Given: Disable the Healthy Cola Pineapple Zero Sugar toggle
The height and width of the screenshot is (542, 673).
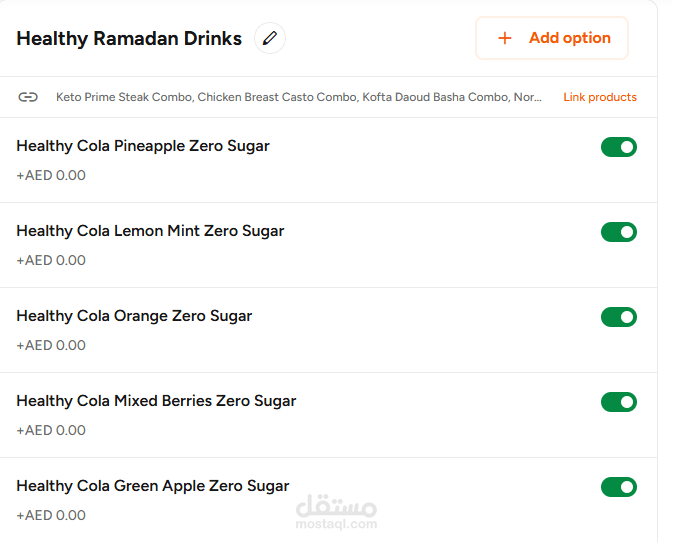Looking at the screenshot, I should pos(618,147).
